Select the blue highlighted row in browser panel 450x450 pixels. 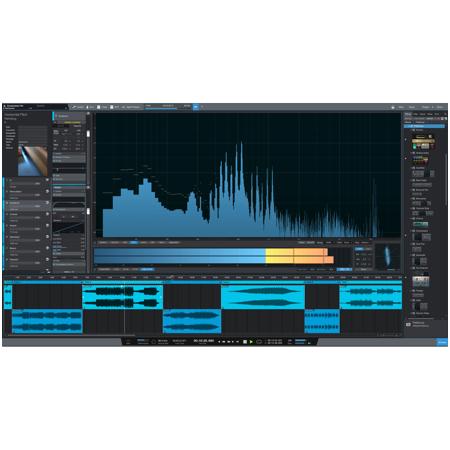coord(424,126)
